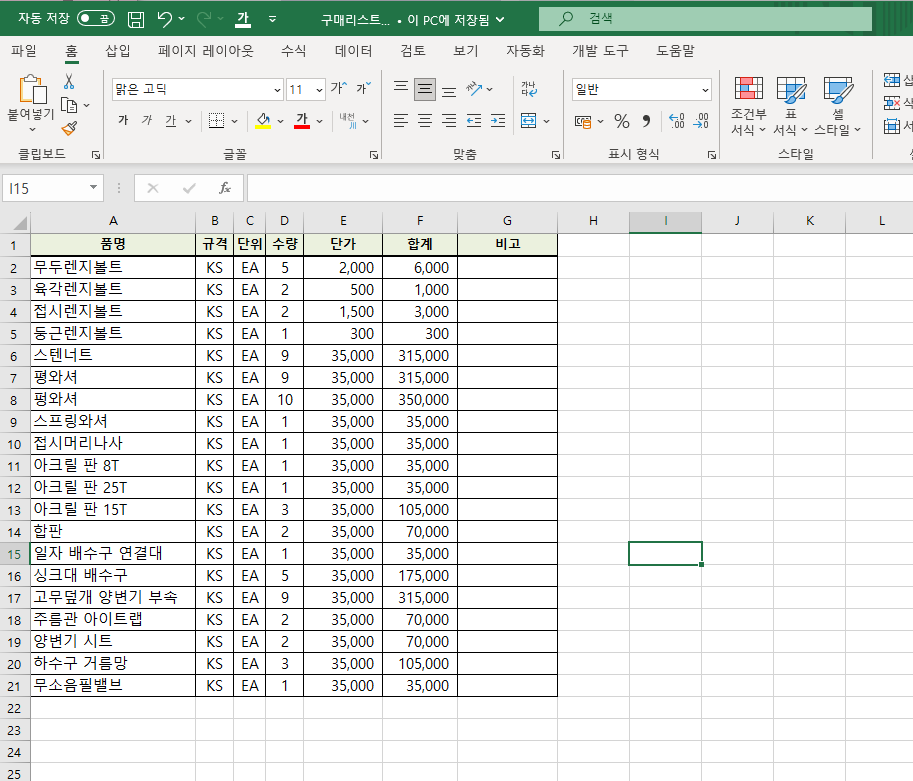Expand the number format dropdown (일반)
913x781 pixels.
pos(705,90)
